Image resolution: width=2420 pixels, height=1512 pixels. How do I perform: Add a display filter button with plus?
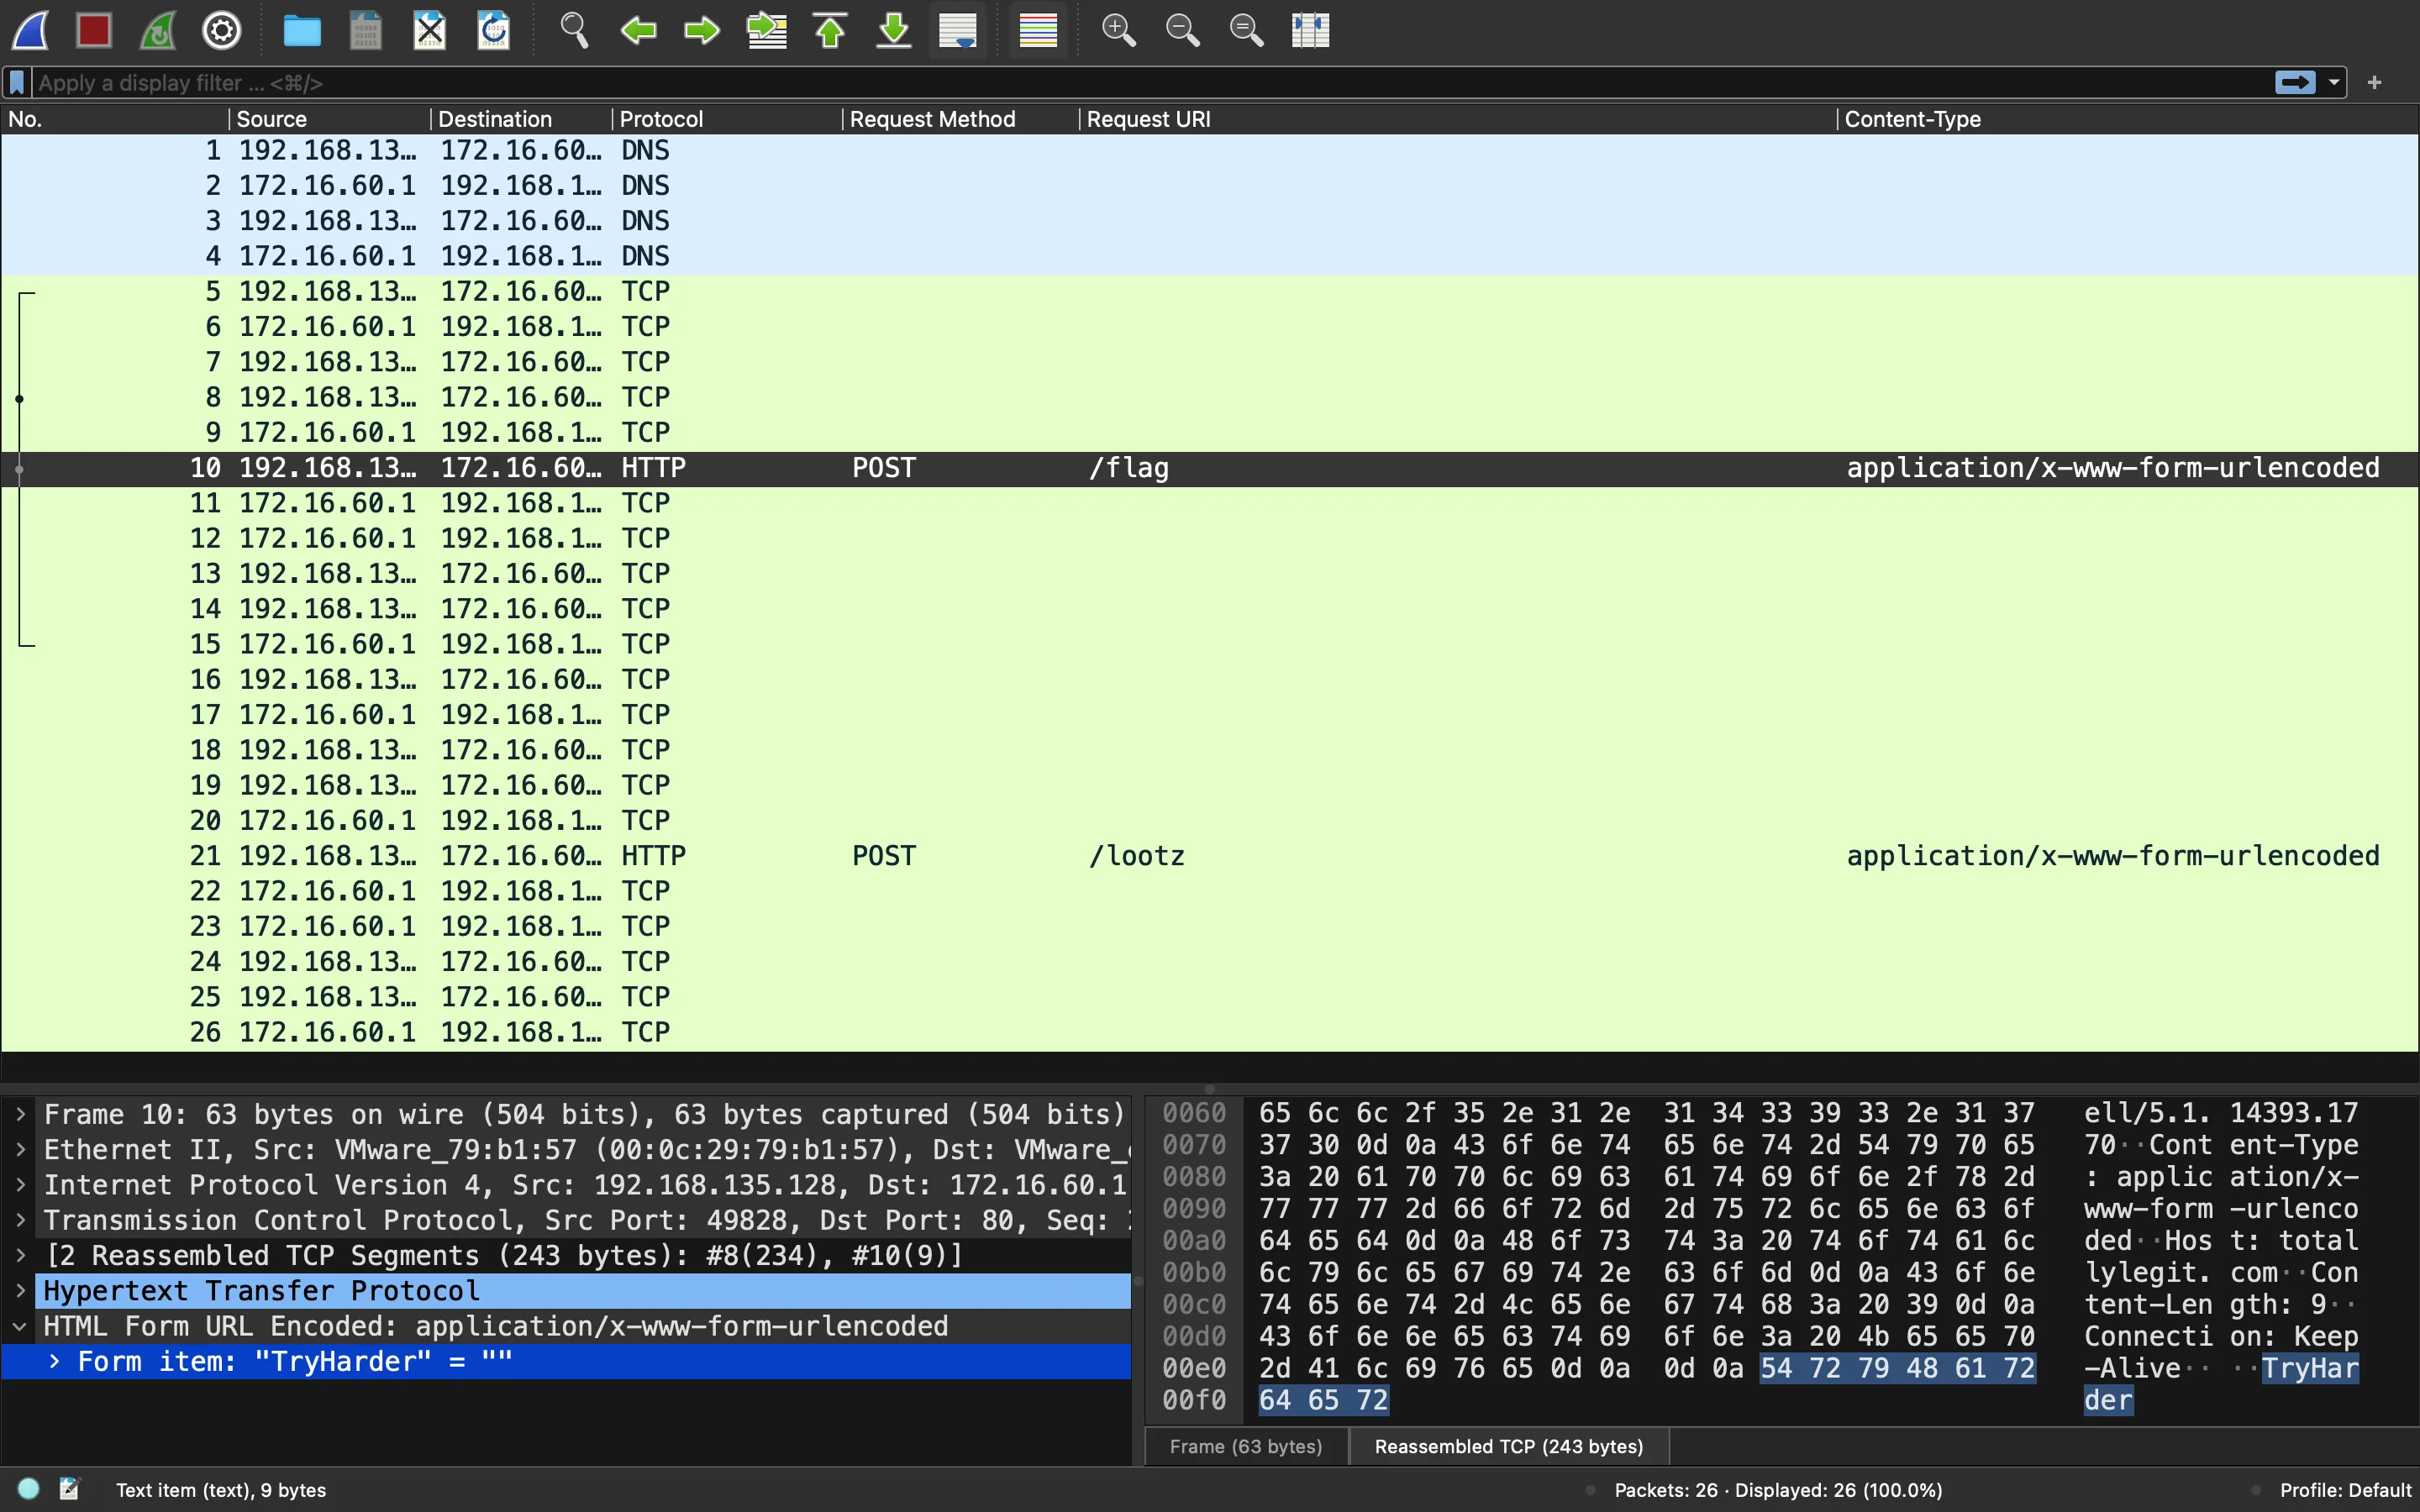pos(2375,82)
